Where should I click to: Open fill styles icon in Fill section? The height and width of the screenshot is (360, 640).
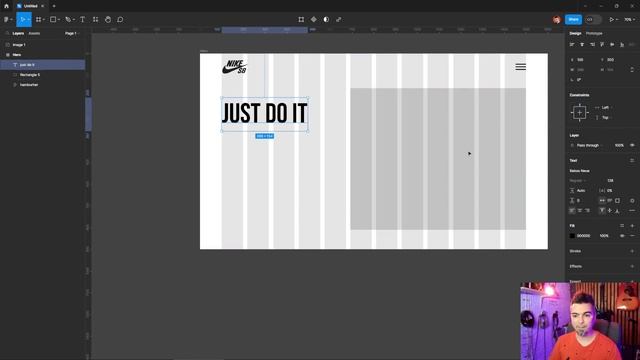622,225
